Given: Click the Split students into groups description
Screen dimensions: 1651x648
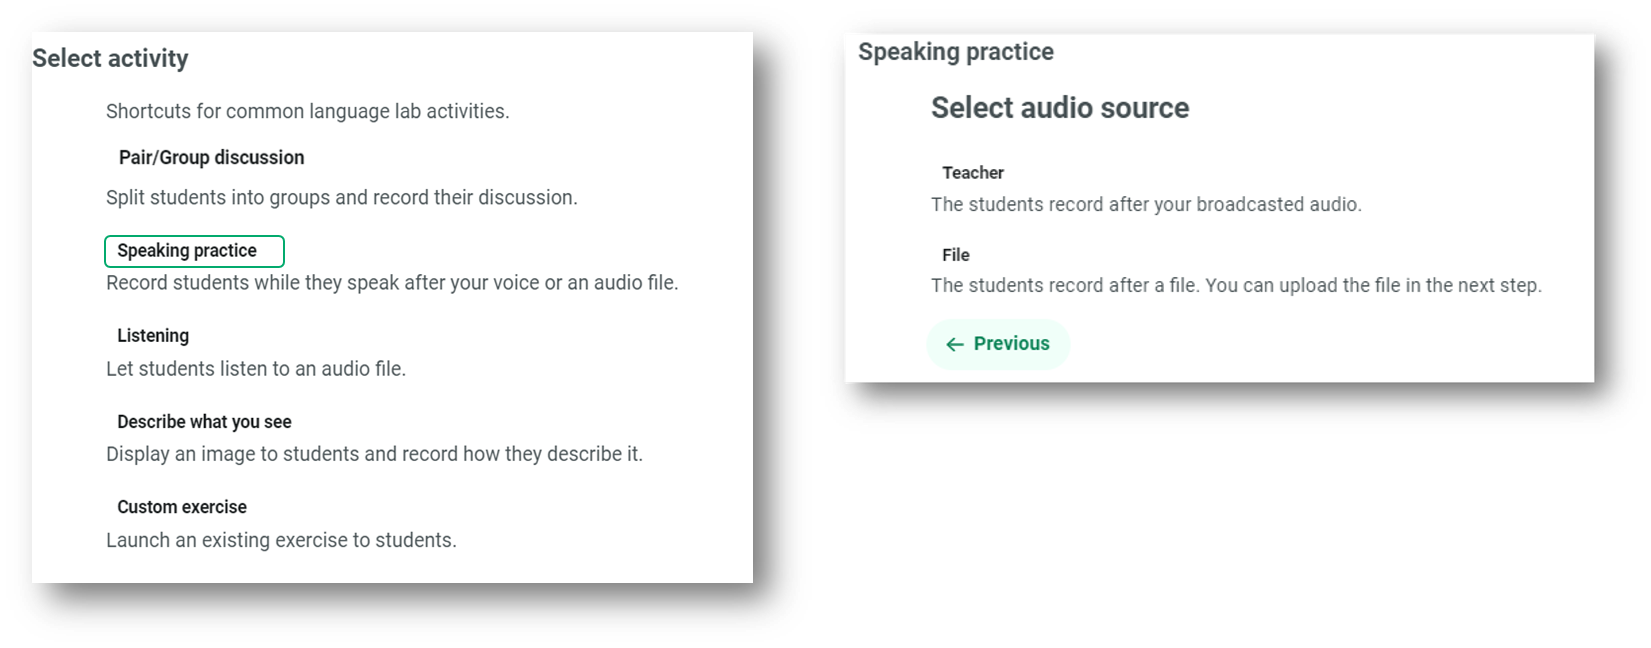Looking at the screenshot, I should click(341, 198).
